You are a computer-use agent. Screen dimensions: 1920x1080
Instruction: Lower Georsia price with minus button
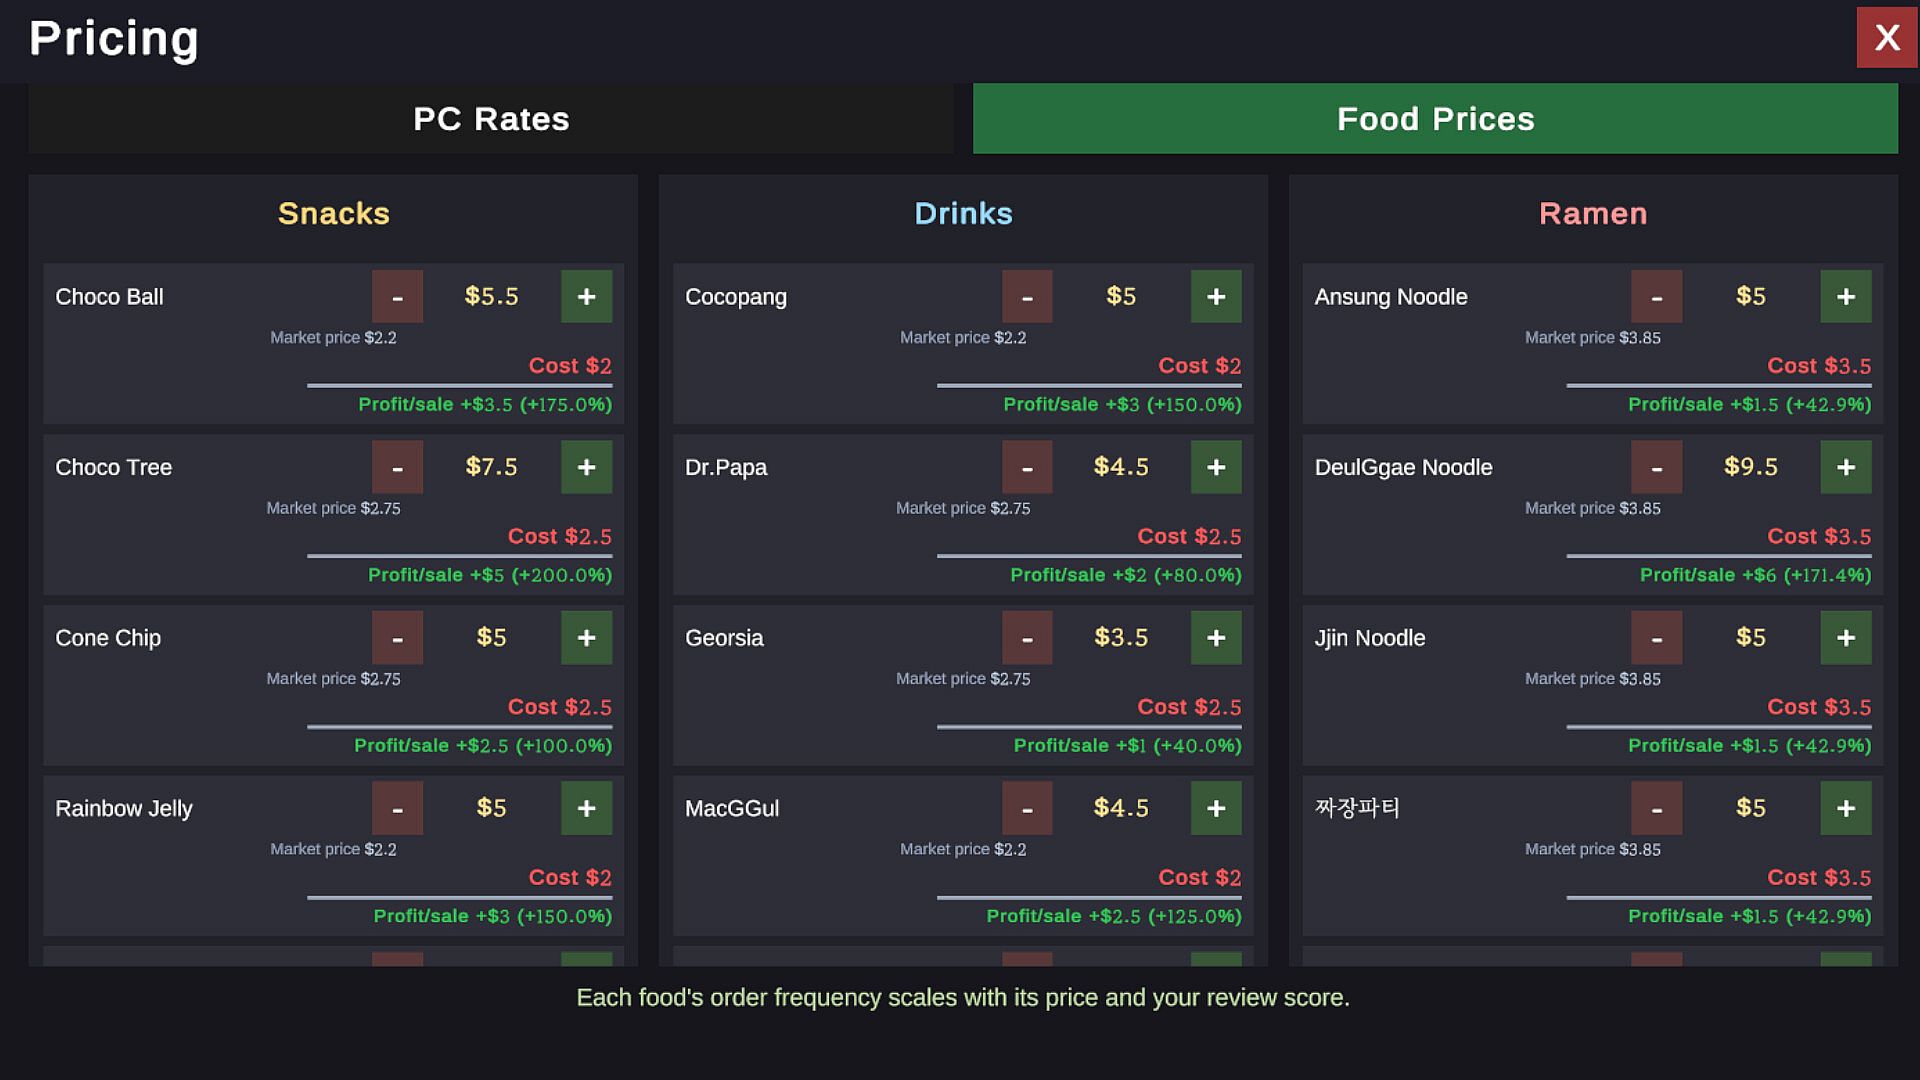point(1027,638)
